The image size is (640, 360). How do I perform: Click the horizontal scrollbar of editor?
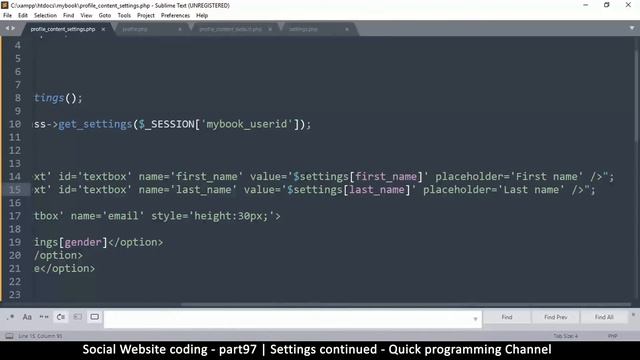(x=406, y=304)
